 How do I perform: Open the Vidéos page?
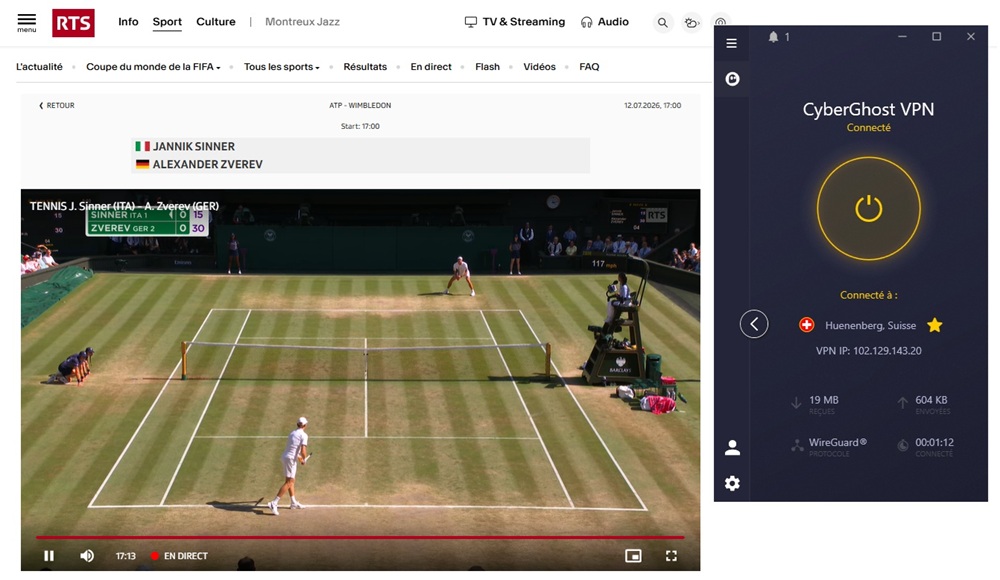539,66
